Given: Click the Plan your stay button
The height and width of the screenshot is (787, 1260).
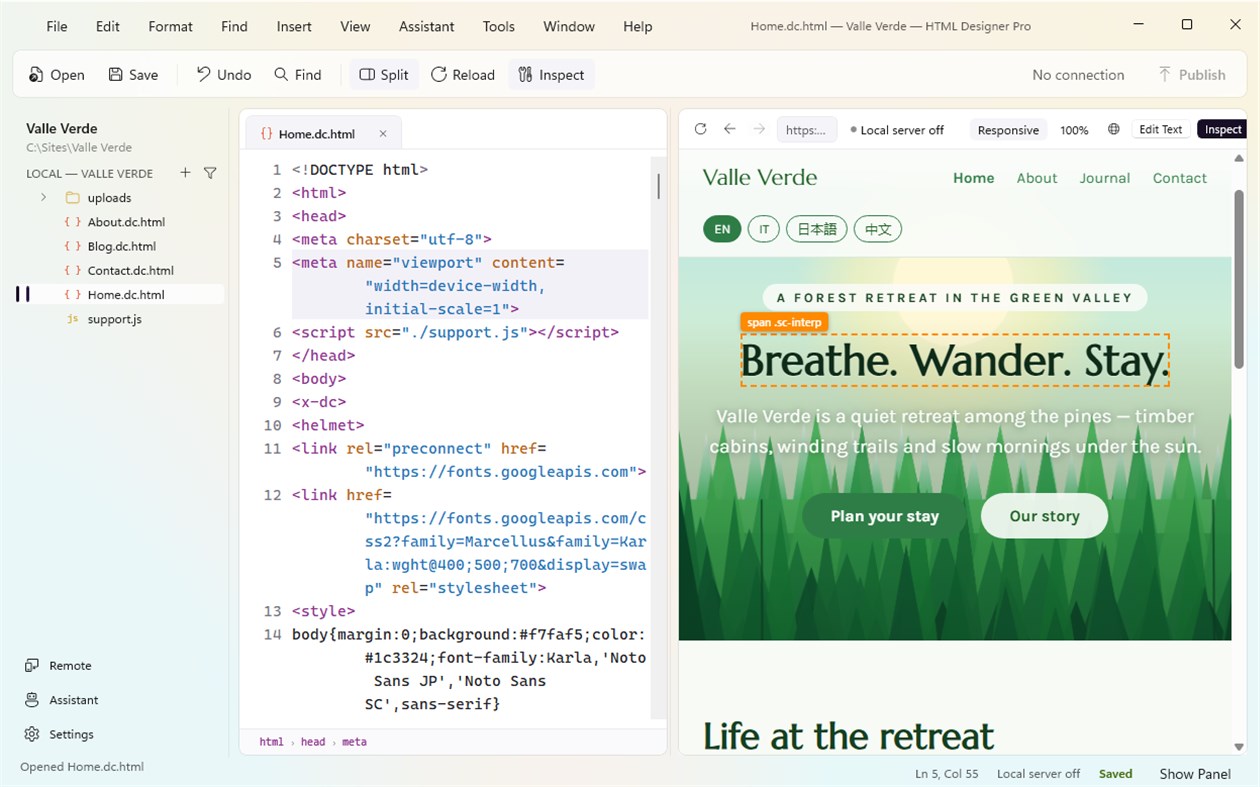Looking at the screenshot, I should coord(884,516).
